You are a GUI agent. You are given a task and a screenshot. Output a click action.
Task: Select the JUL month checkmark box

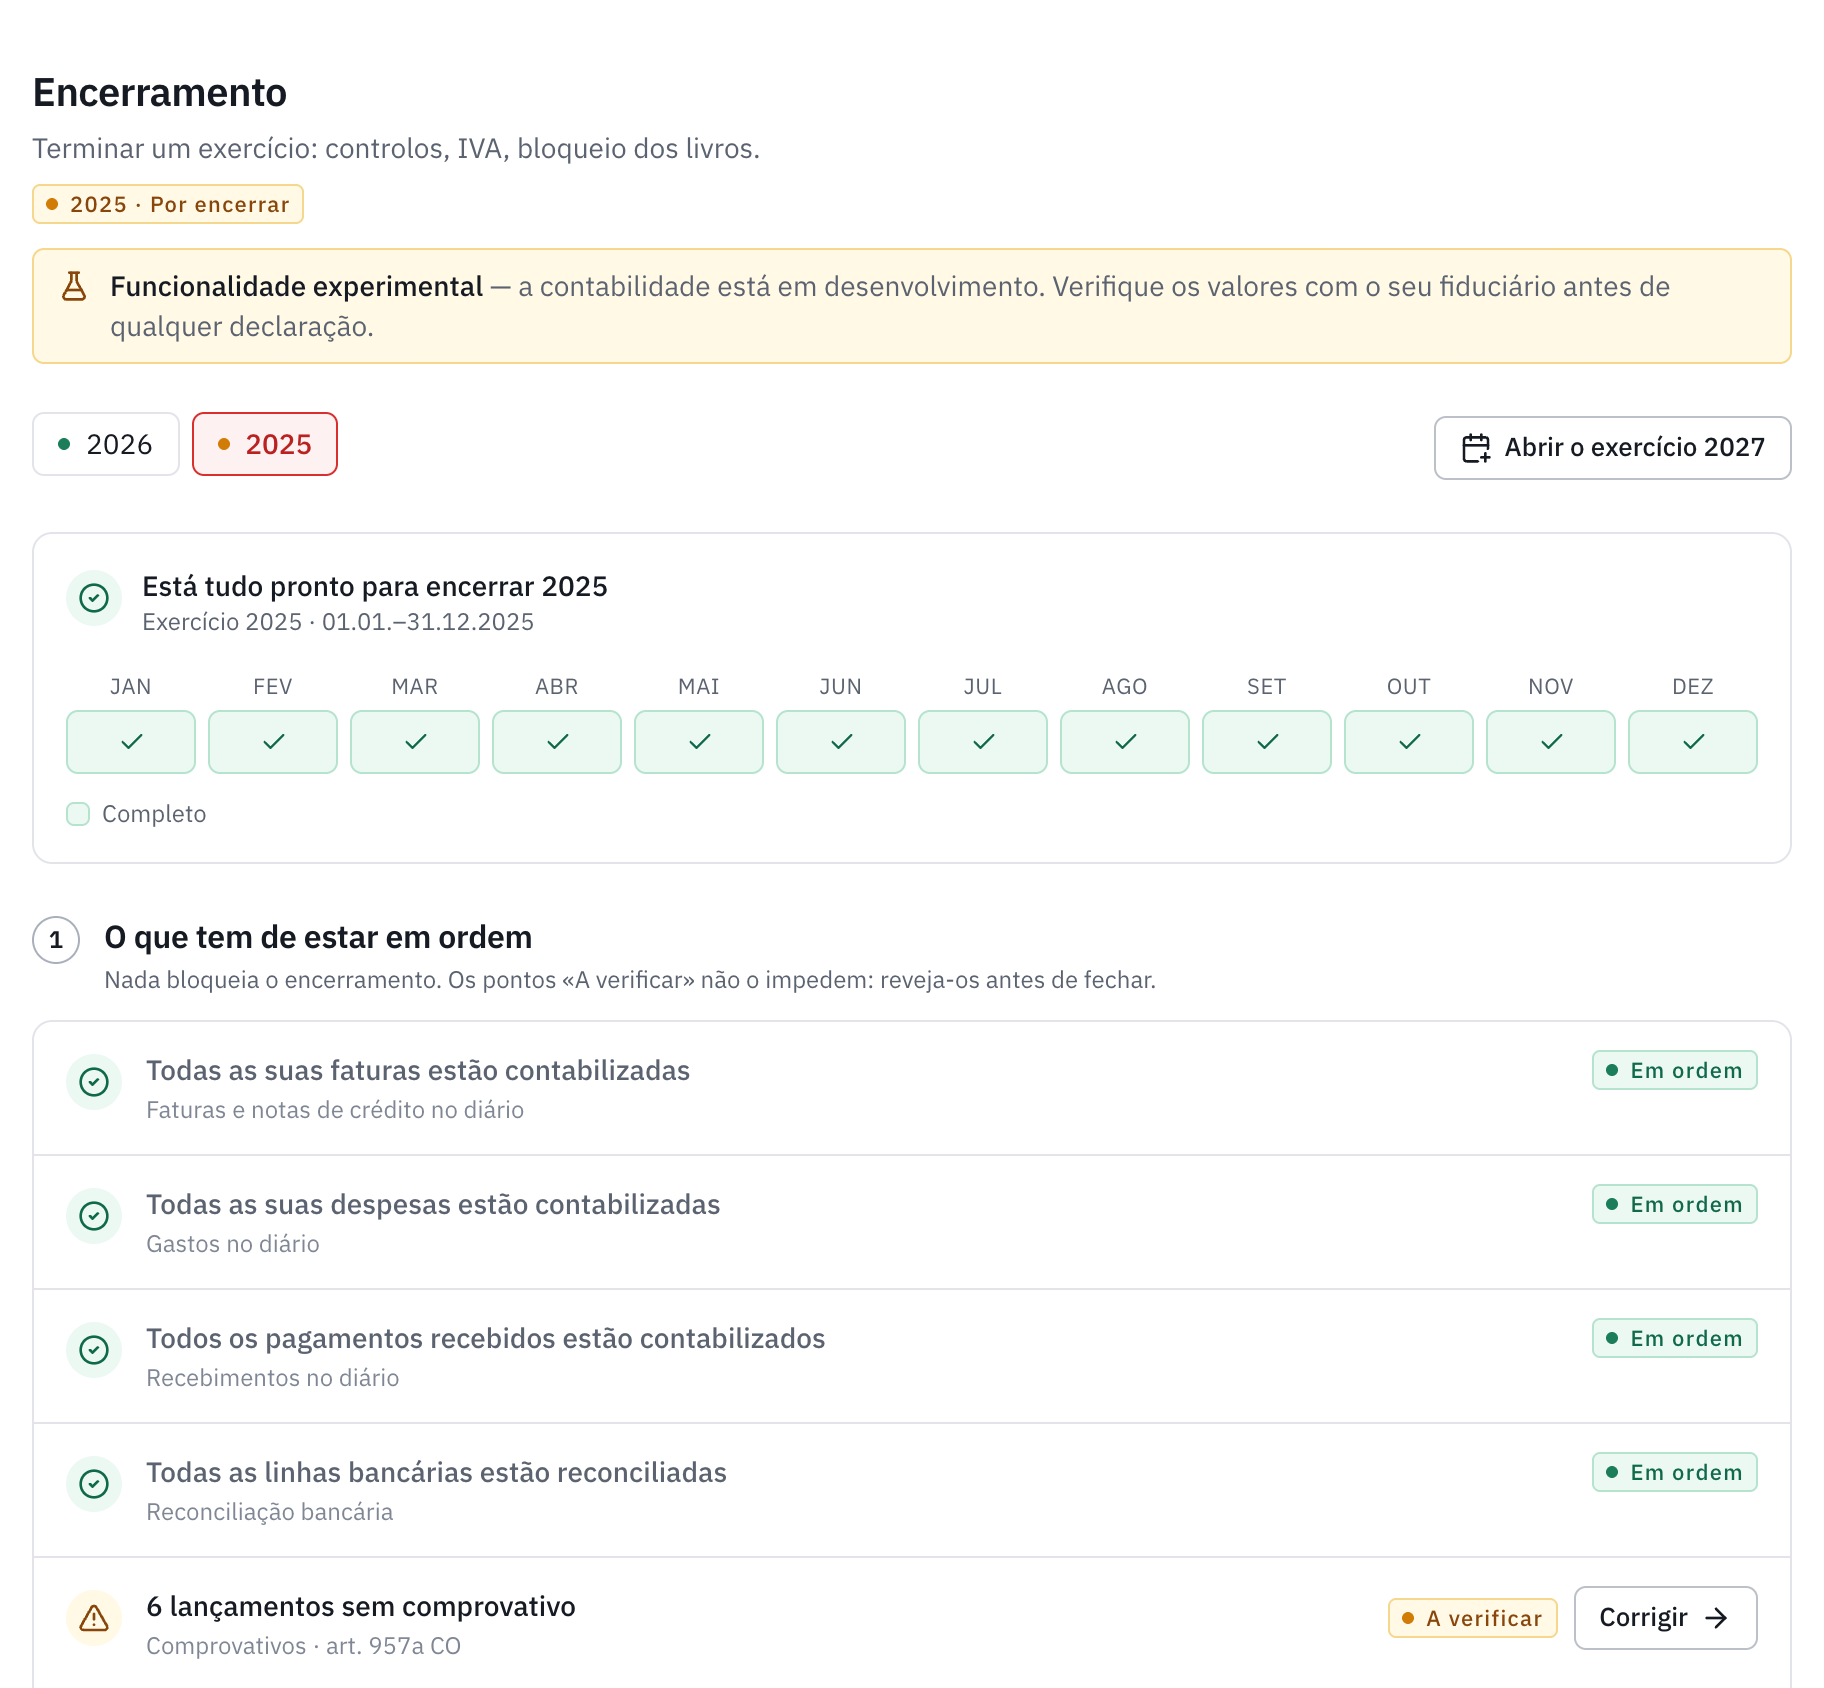coord(983,742)
